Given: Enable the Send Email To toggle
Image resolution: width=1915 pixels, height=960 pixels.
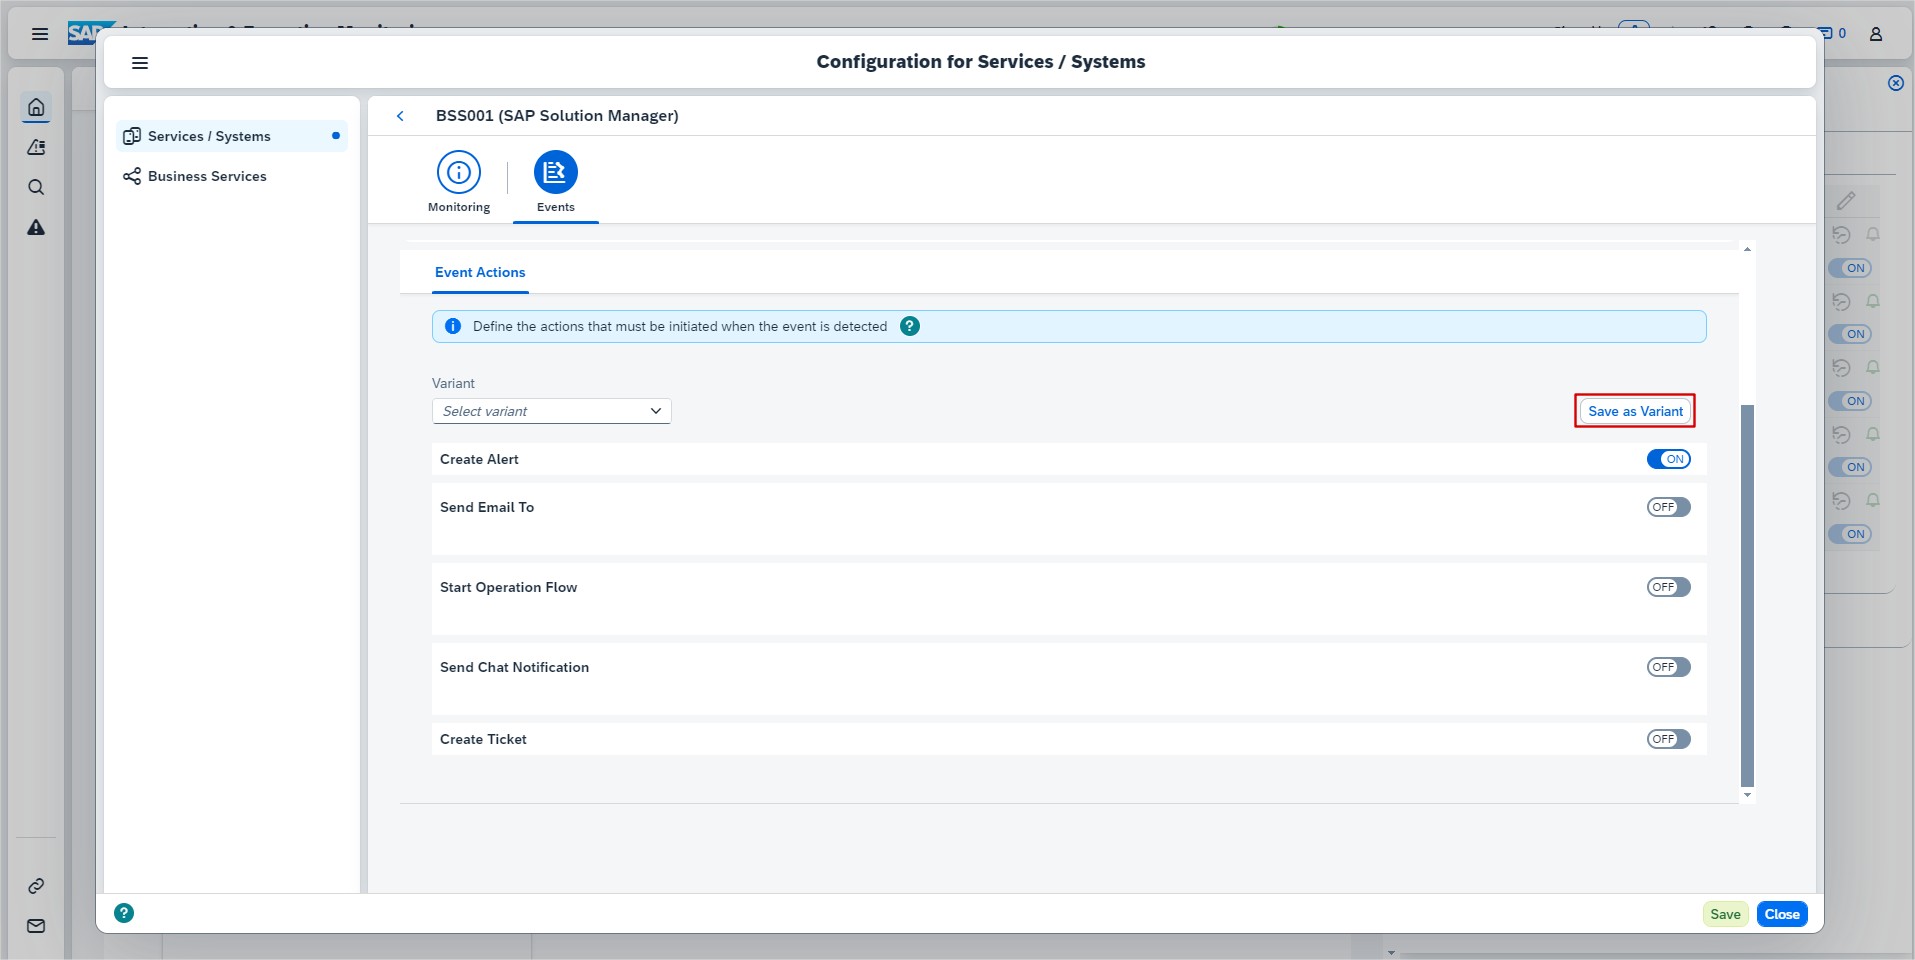Looking at the screenshot, I should coord(1668,507).
